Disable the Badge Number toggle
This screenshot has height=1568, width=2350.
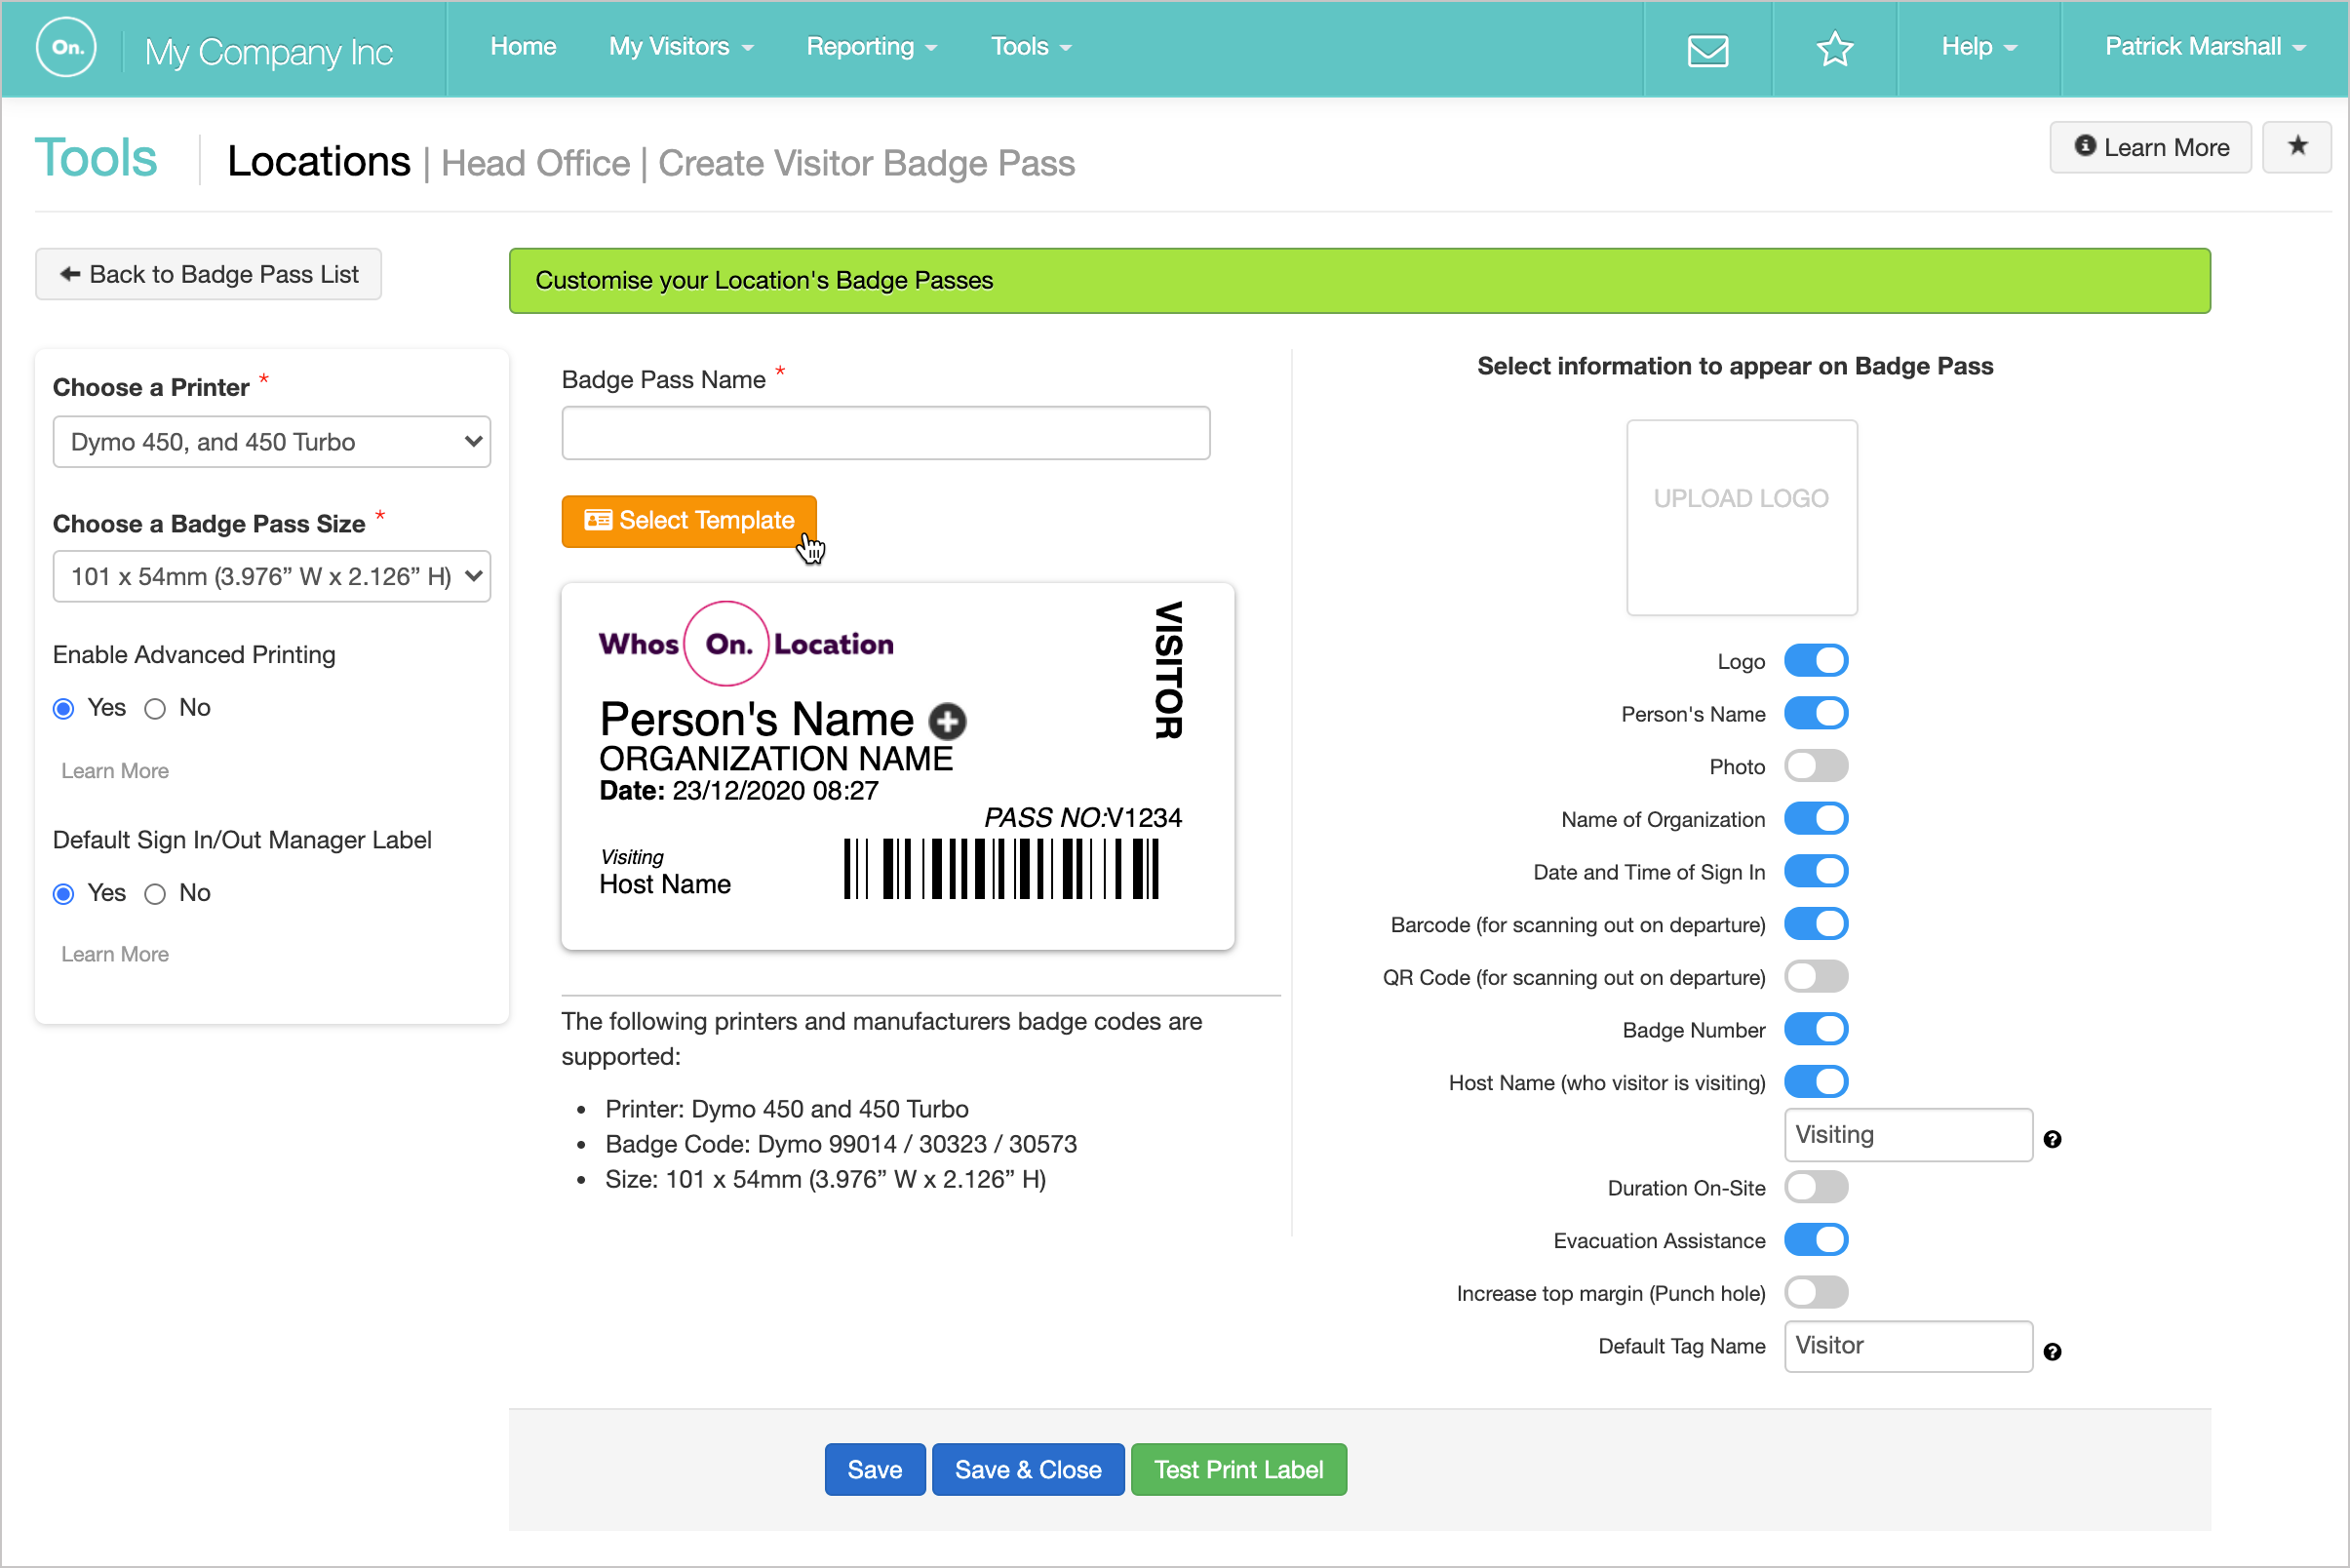pyautogui.click(x=1816, y=1029)
